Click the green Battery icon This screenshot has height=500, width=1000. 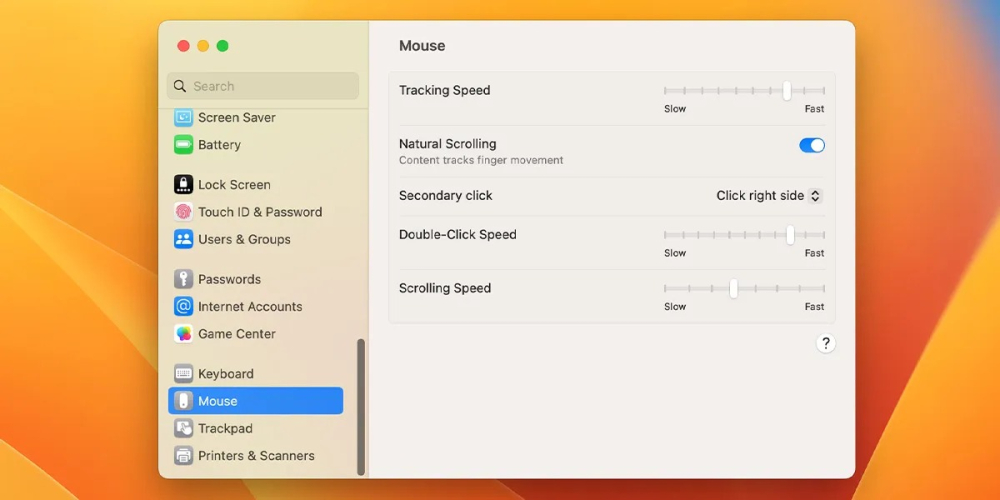point(183,145)
